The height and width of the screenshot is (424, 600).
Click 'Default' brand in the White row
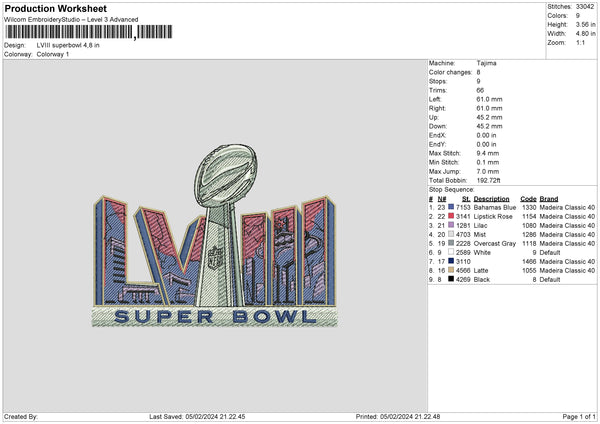(x=550, y=253)
